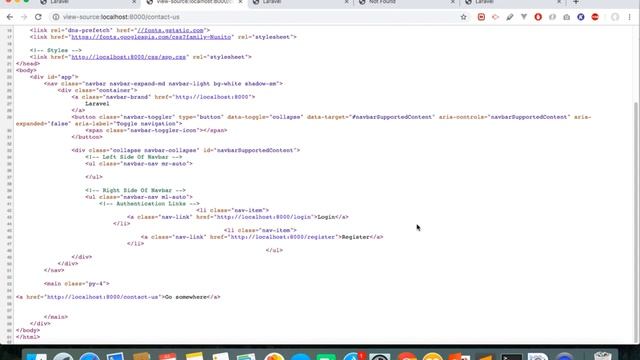Activate the eyedropper pen extension
This screenshot has height=360, width=640.
(x=510, y=17)
